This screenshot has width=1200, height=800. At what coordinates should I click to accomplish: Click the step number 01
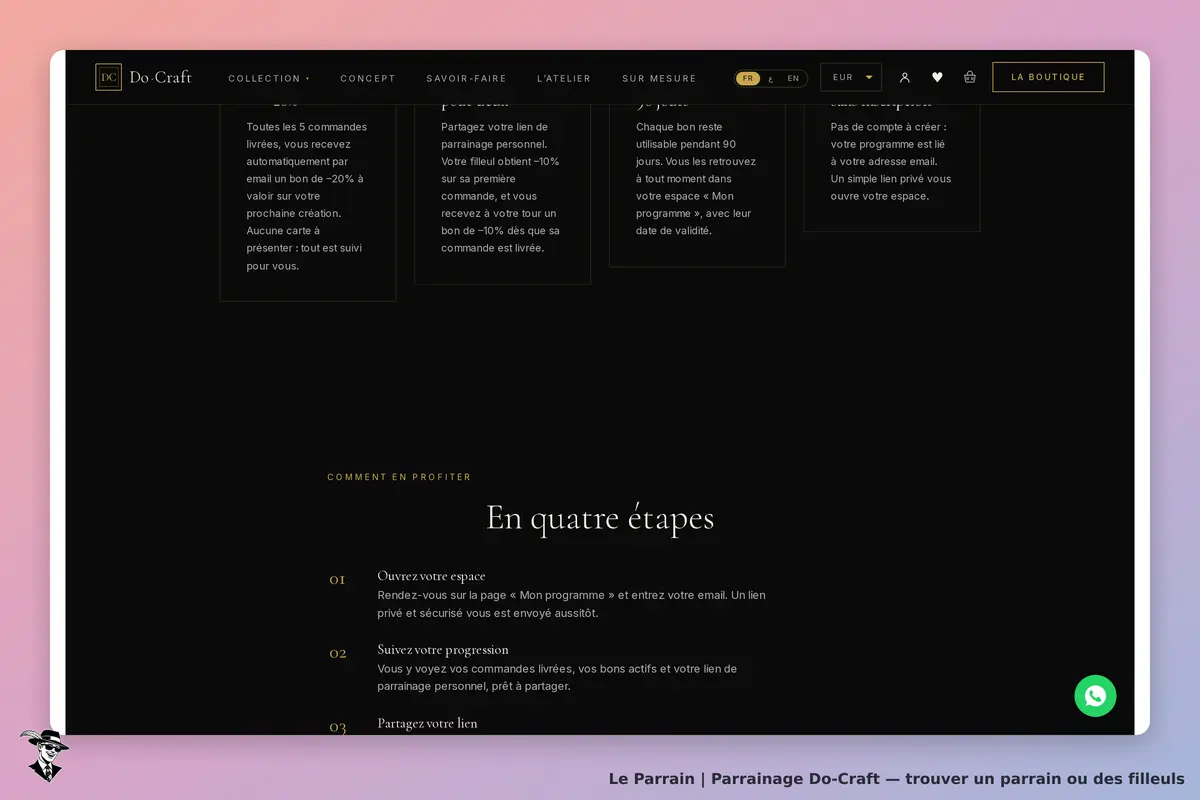(337, 580)
